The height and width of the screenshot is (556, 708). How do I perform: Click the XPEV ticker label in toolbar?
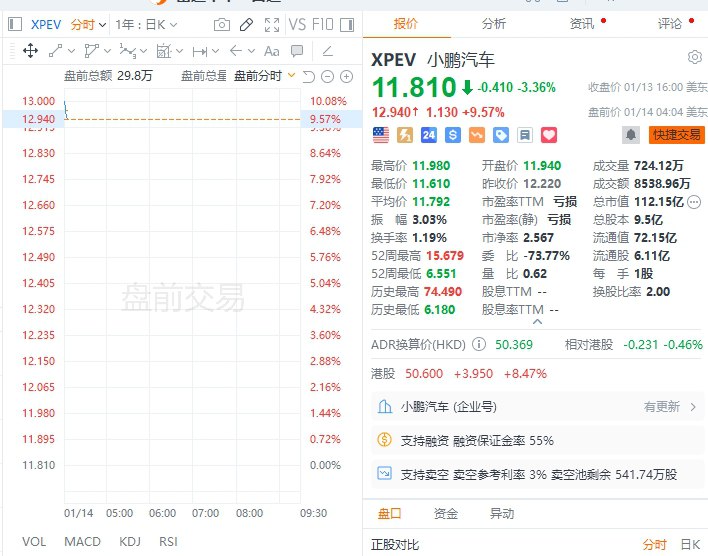tap(46, 24)
